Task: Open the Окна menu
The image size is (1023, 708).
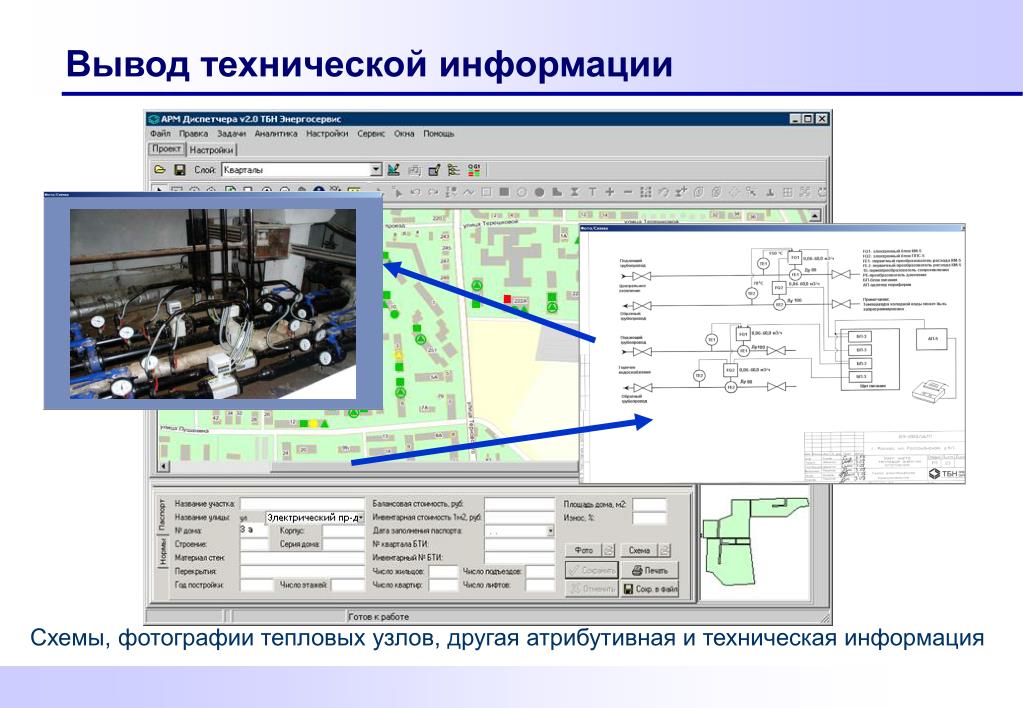Action: point(404,134)
